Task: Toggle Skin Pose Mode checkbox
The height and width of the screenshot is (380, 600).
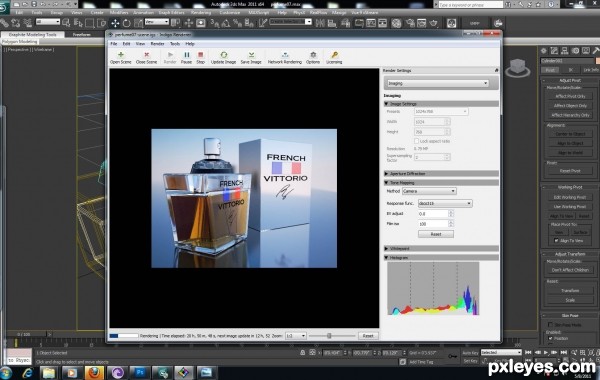Action: (x=550, y=325)
